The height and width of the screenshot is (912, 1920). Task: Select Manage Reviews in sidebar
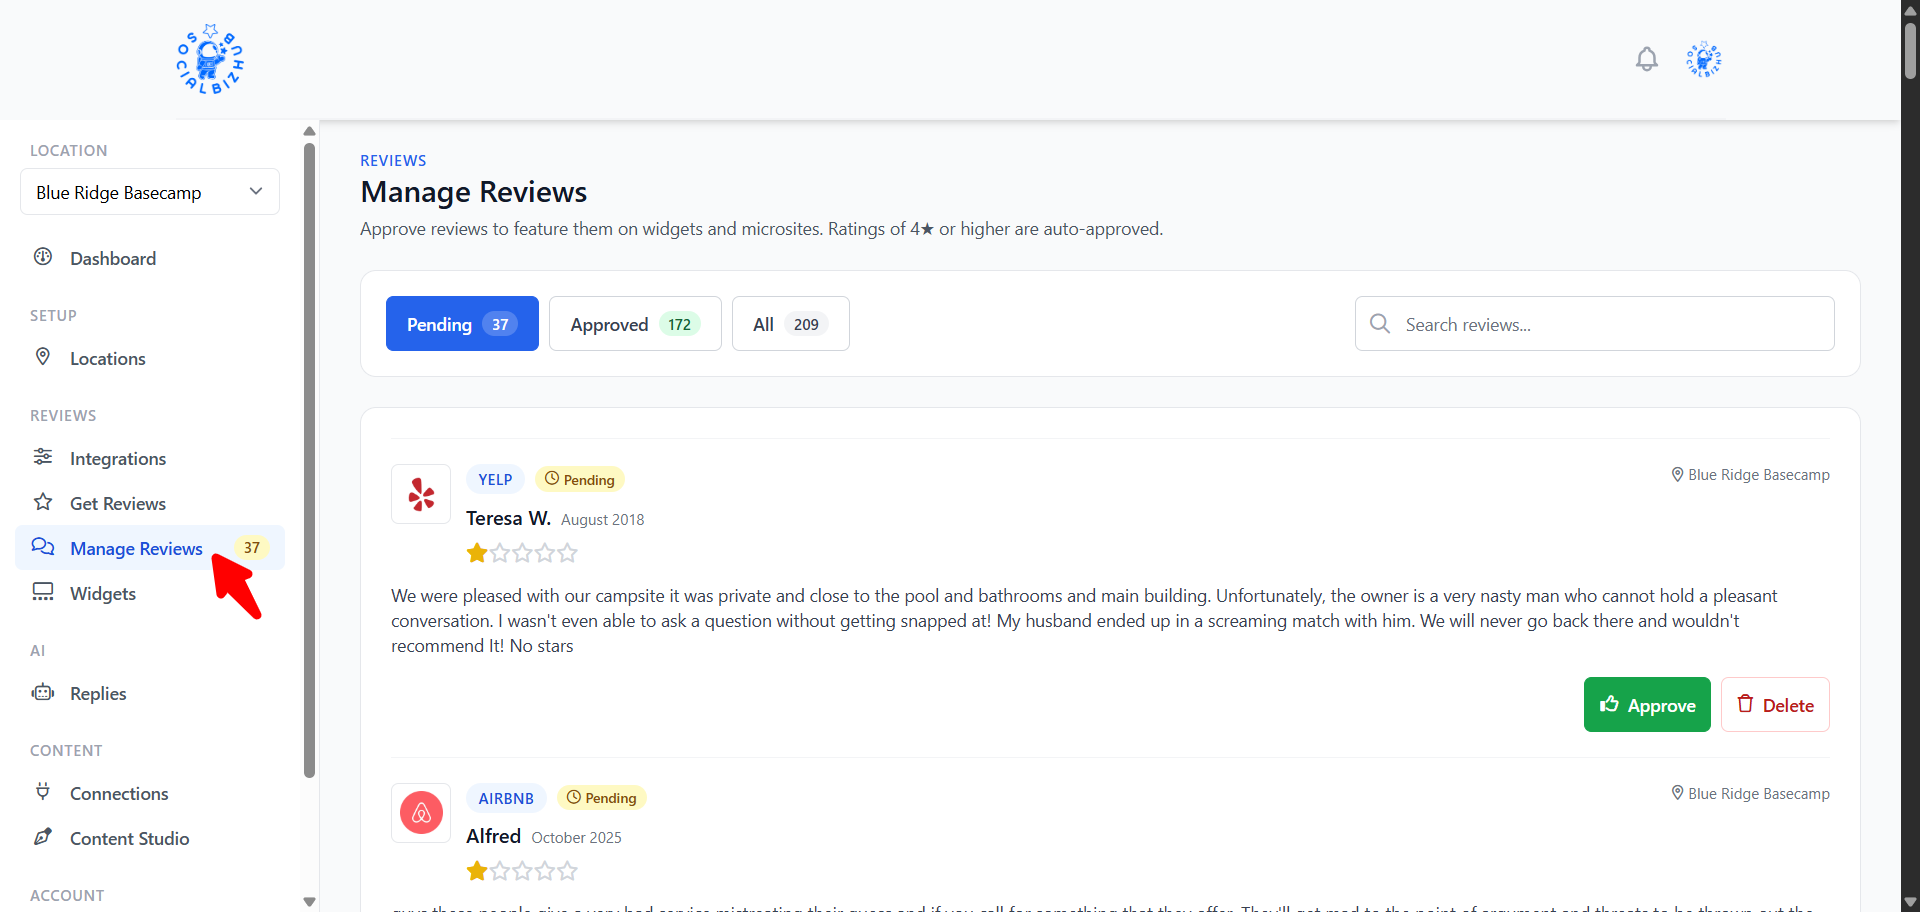(150, 548)
